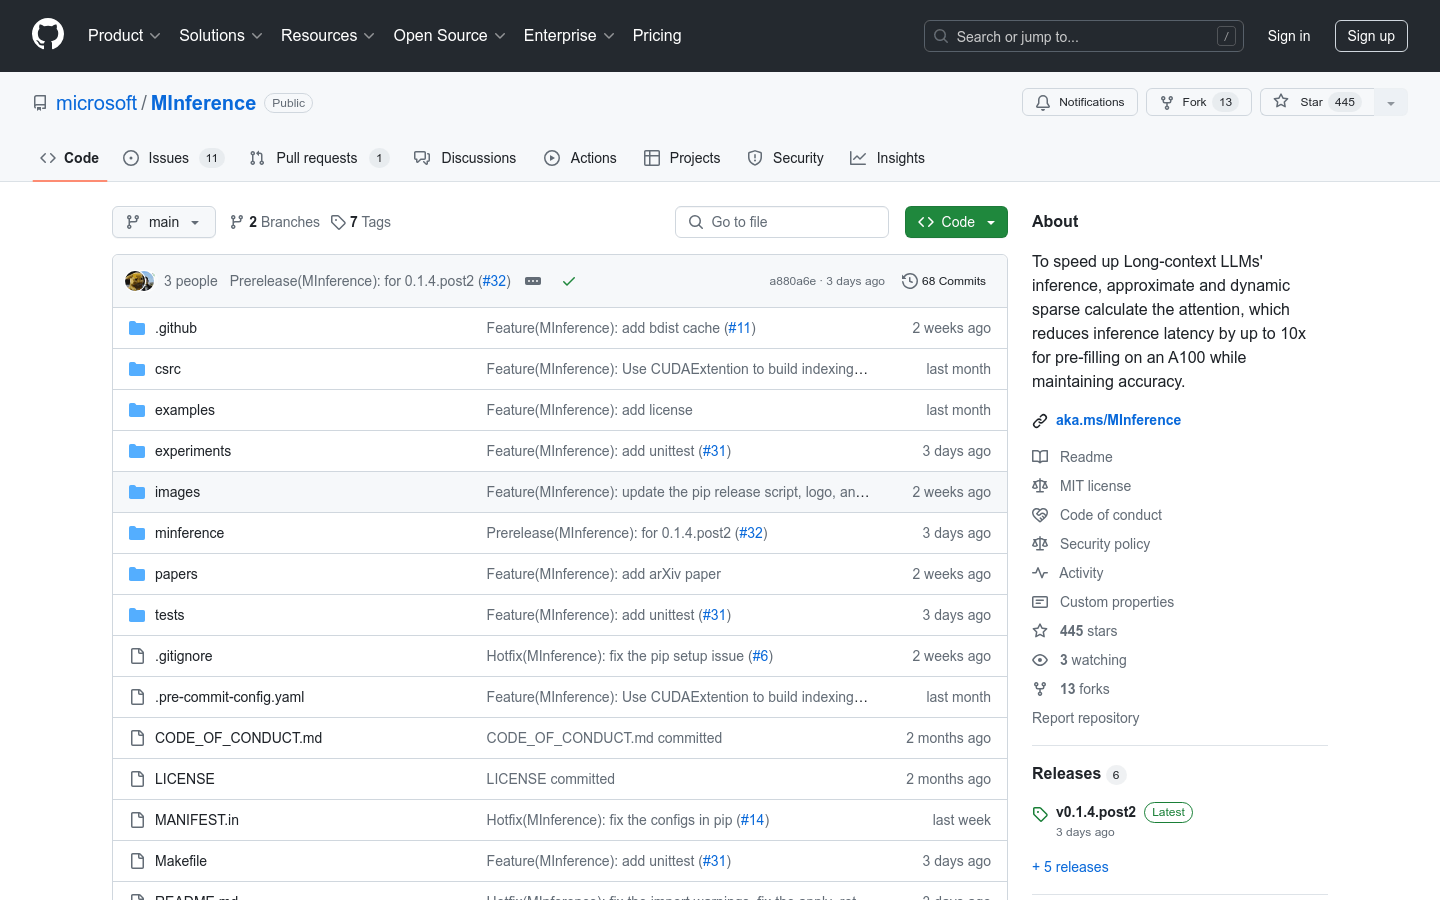Click the Sign up button

(1371, 36)
